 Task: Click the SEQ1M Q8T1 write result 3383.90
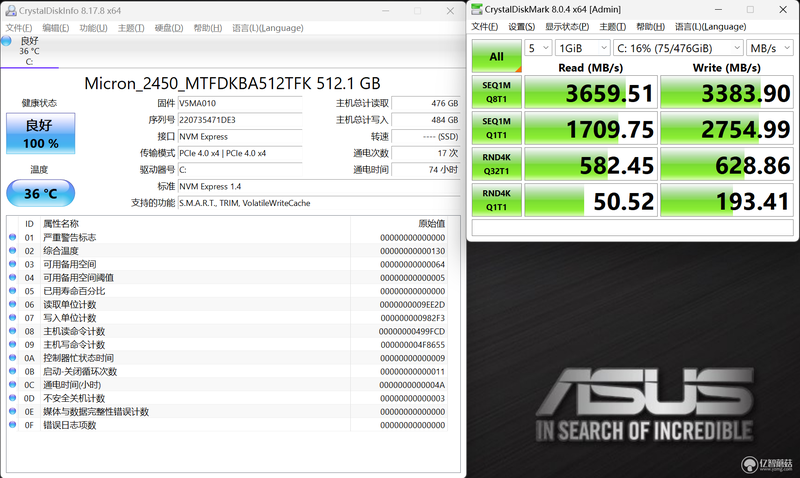pos(727,92)
